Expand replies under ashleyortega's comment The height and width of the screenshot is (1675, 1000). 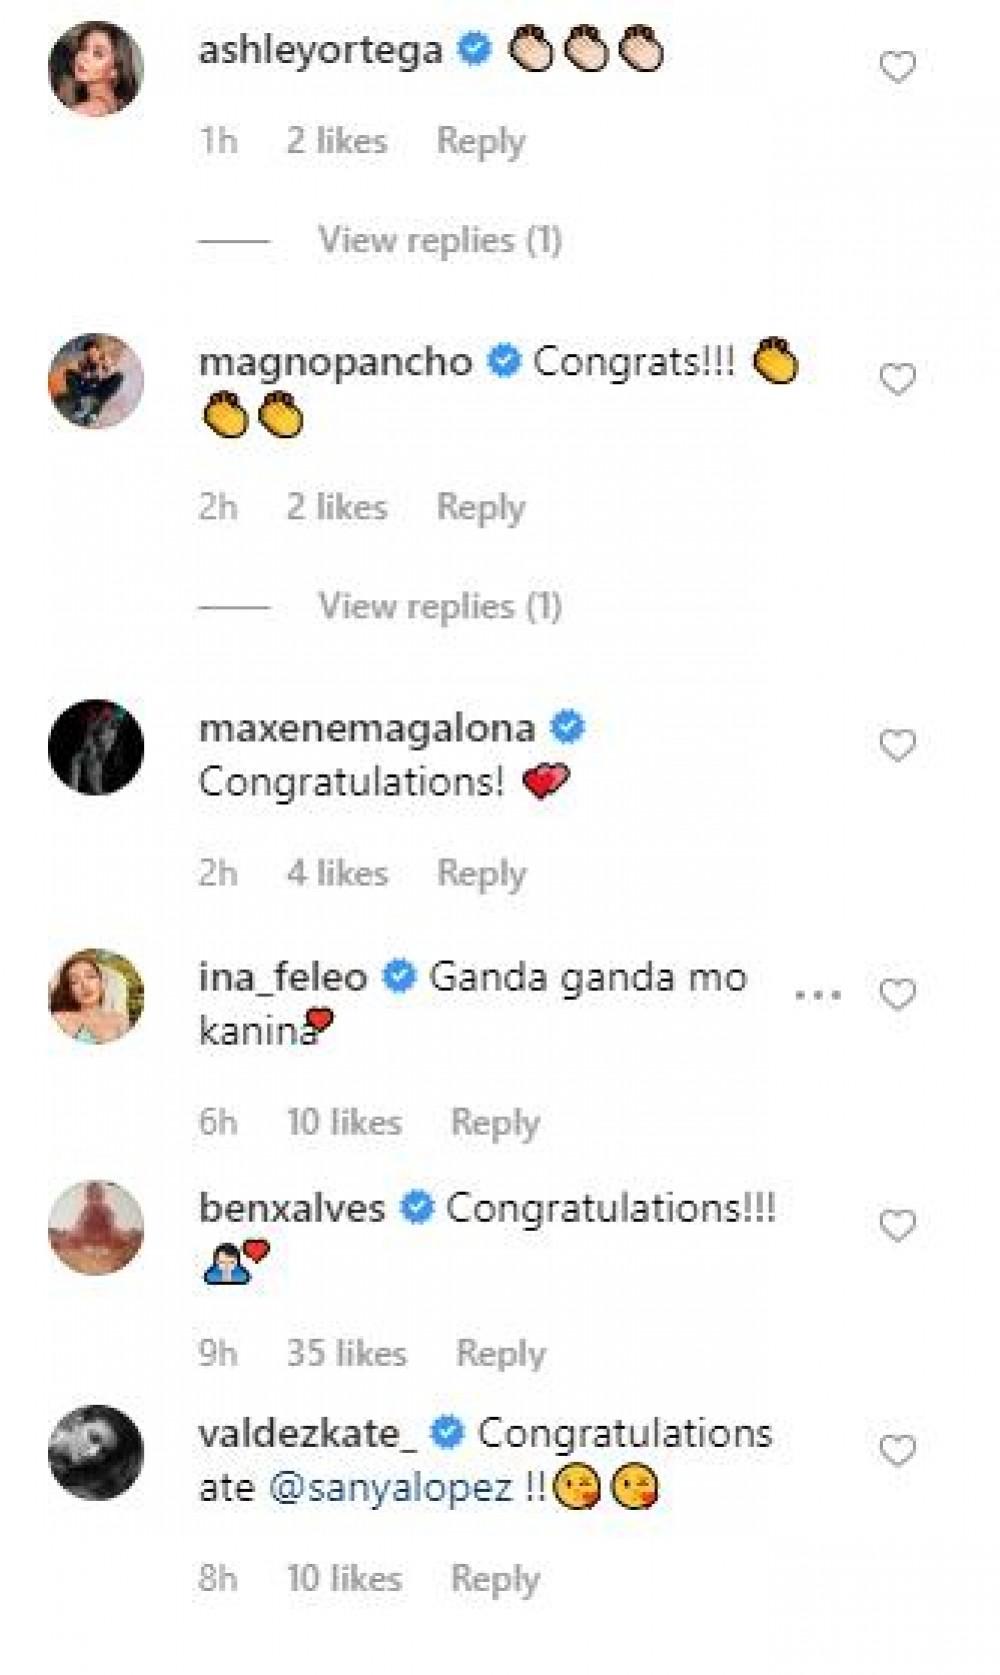[x=439, y=240]
